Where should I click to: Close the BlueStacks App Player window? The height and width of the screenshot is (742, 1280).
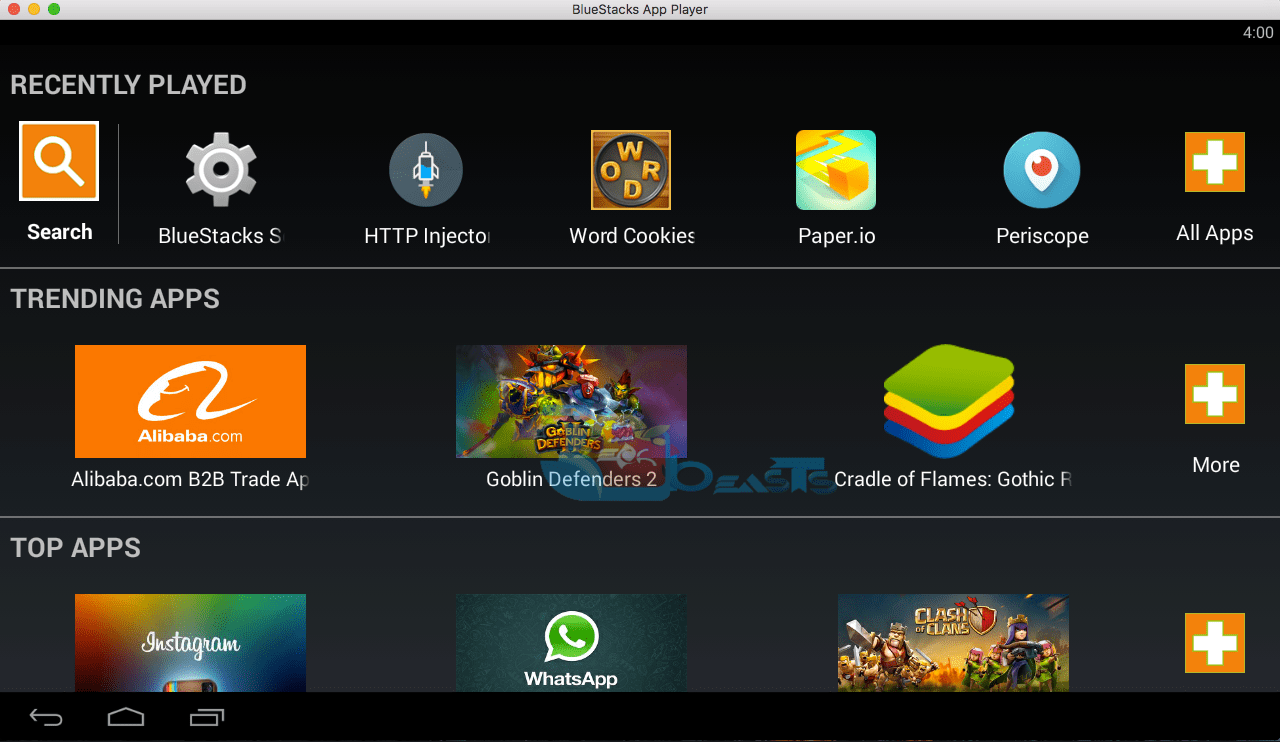[x=14, y=9]
